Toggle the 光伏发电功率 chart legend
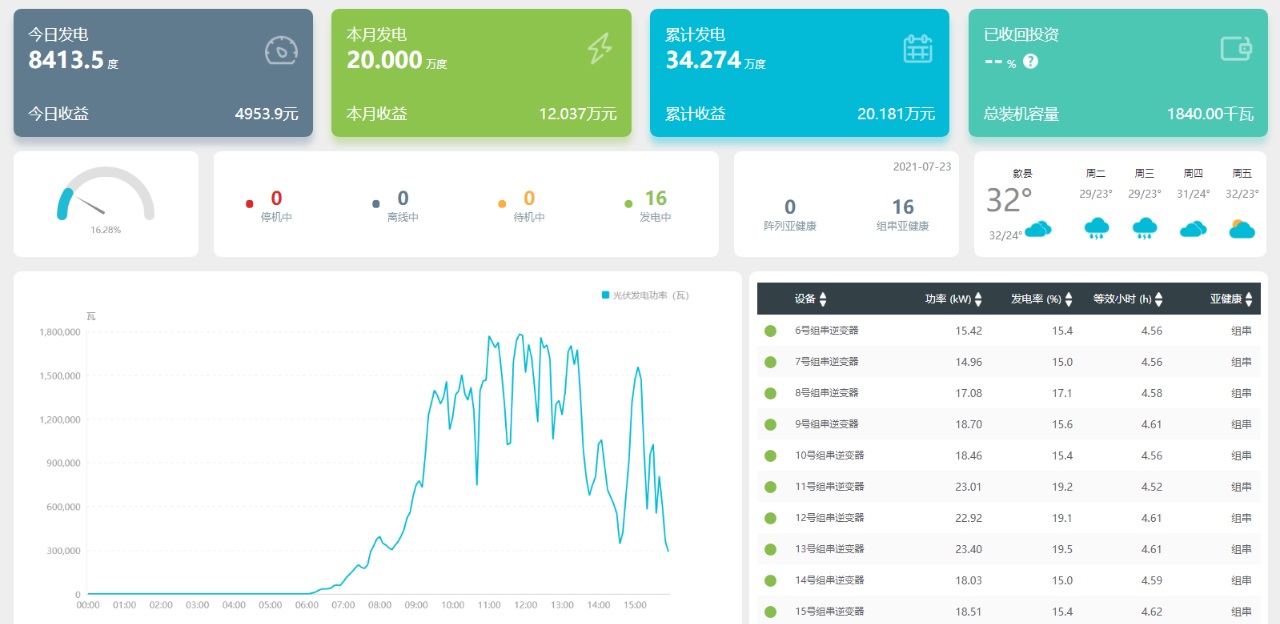1280x624 pixels. click(x=645, y=295)
